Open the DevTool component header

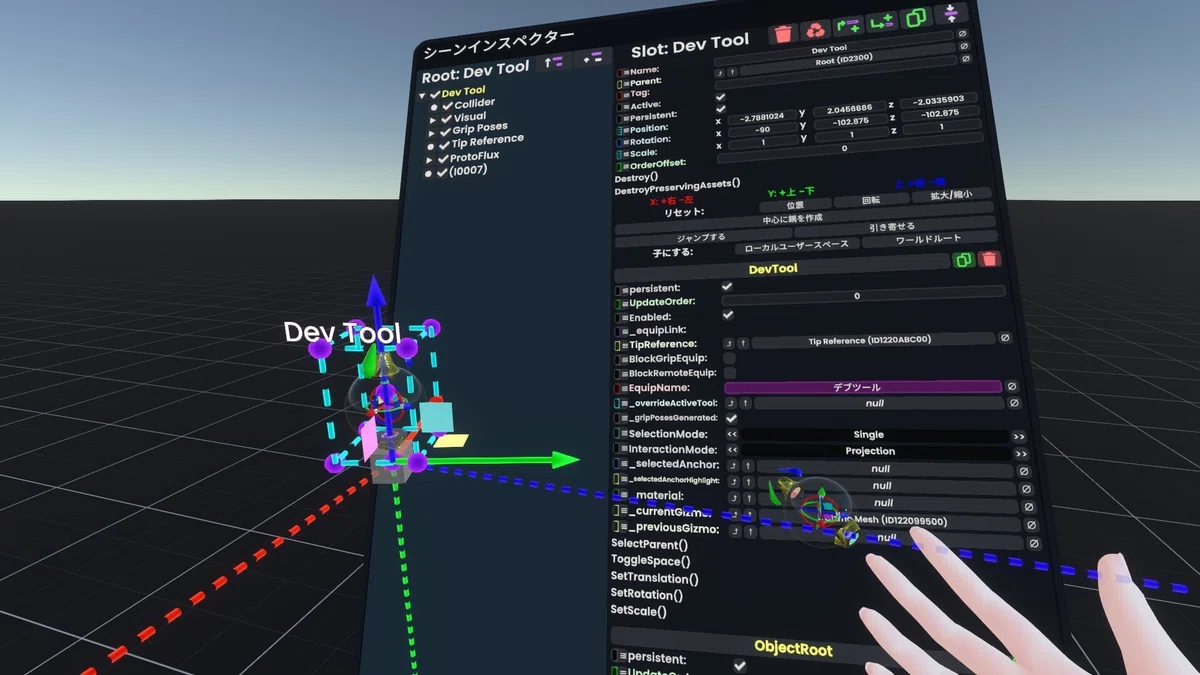[780, 268]
